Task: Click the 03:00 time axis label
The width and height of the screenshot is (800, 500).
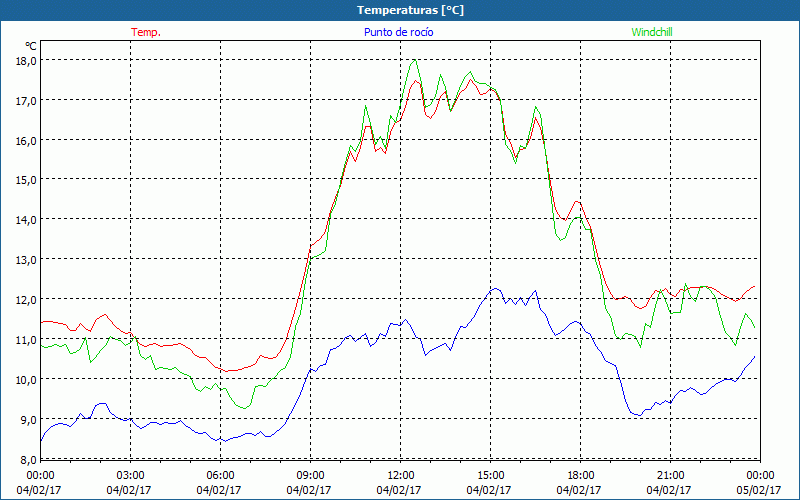Action: pos(130,475)
